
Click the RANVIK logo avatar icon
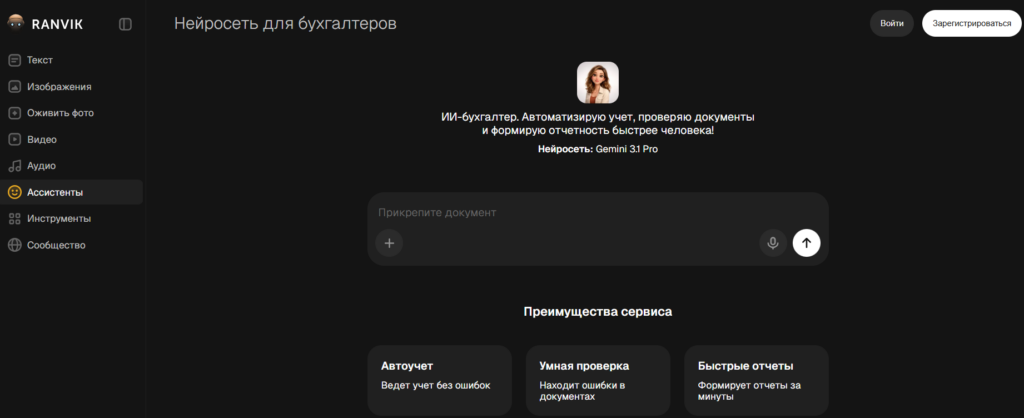15,24
